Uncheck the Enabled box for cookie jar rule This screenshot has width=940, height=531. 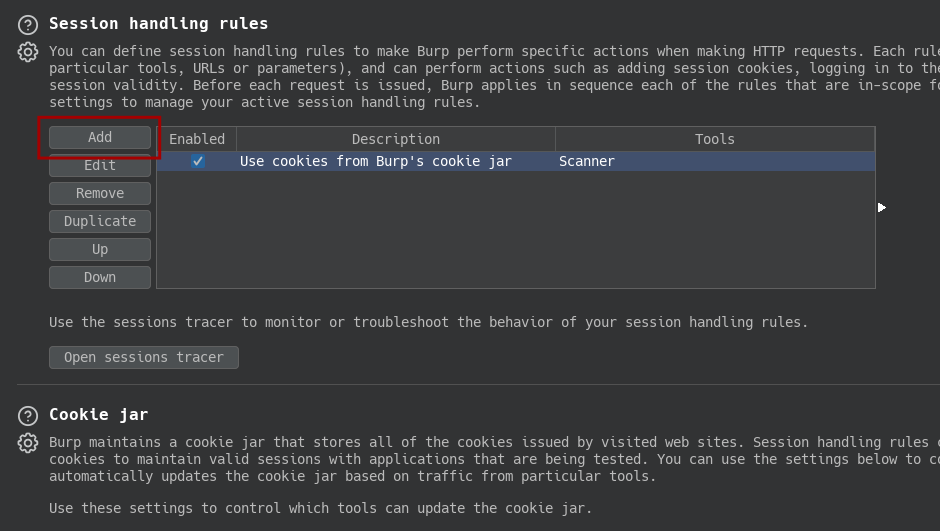pyautogui.click(x=197, y=161)
